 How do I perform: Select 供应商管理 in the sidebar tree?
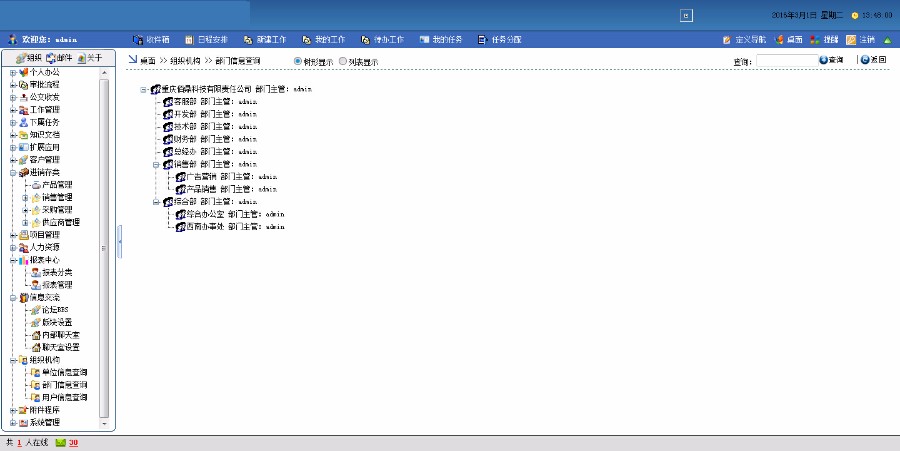61,223
